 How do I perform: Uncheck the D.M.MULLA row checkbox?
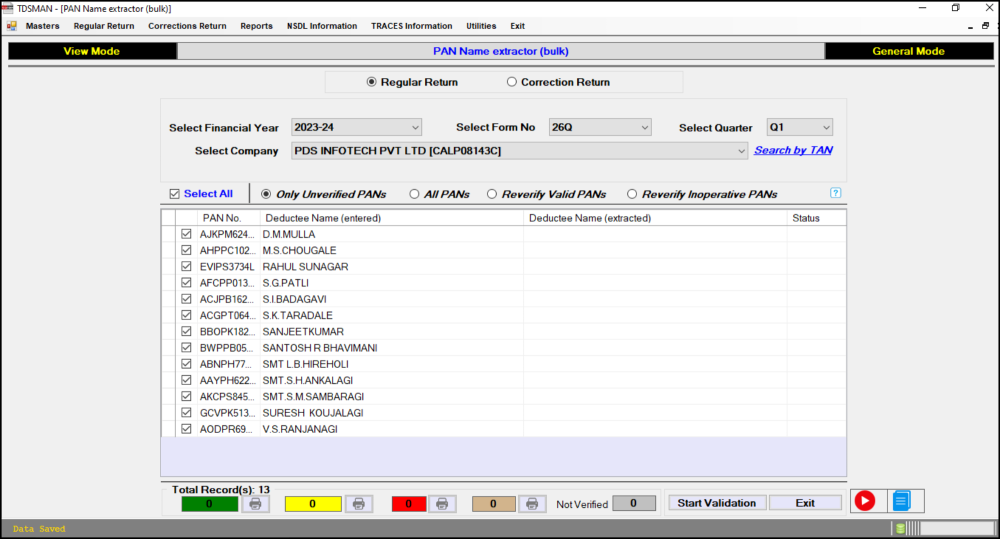point(186,234)
